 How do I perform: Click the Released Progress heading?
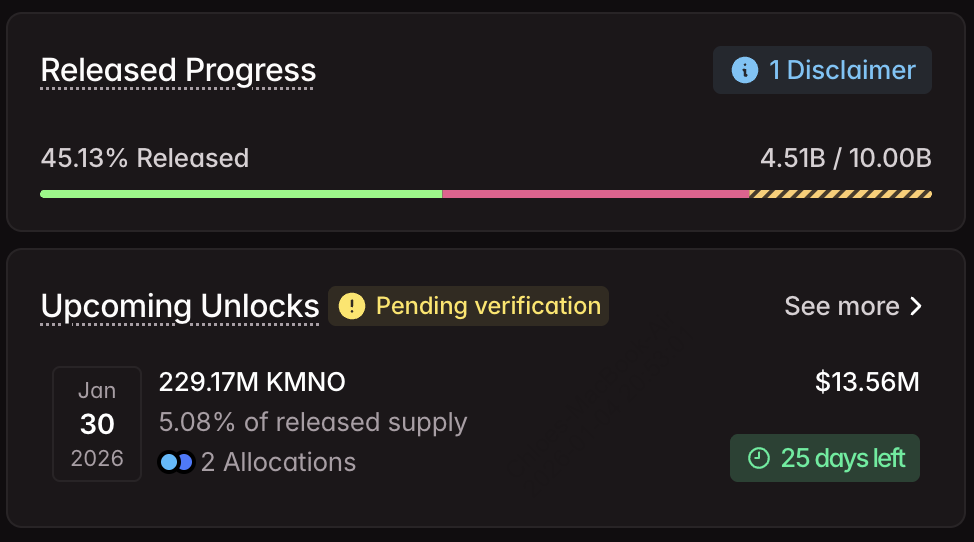coord(178,70)
